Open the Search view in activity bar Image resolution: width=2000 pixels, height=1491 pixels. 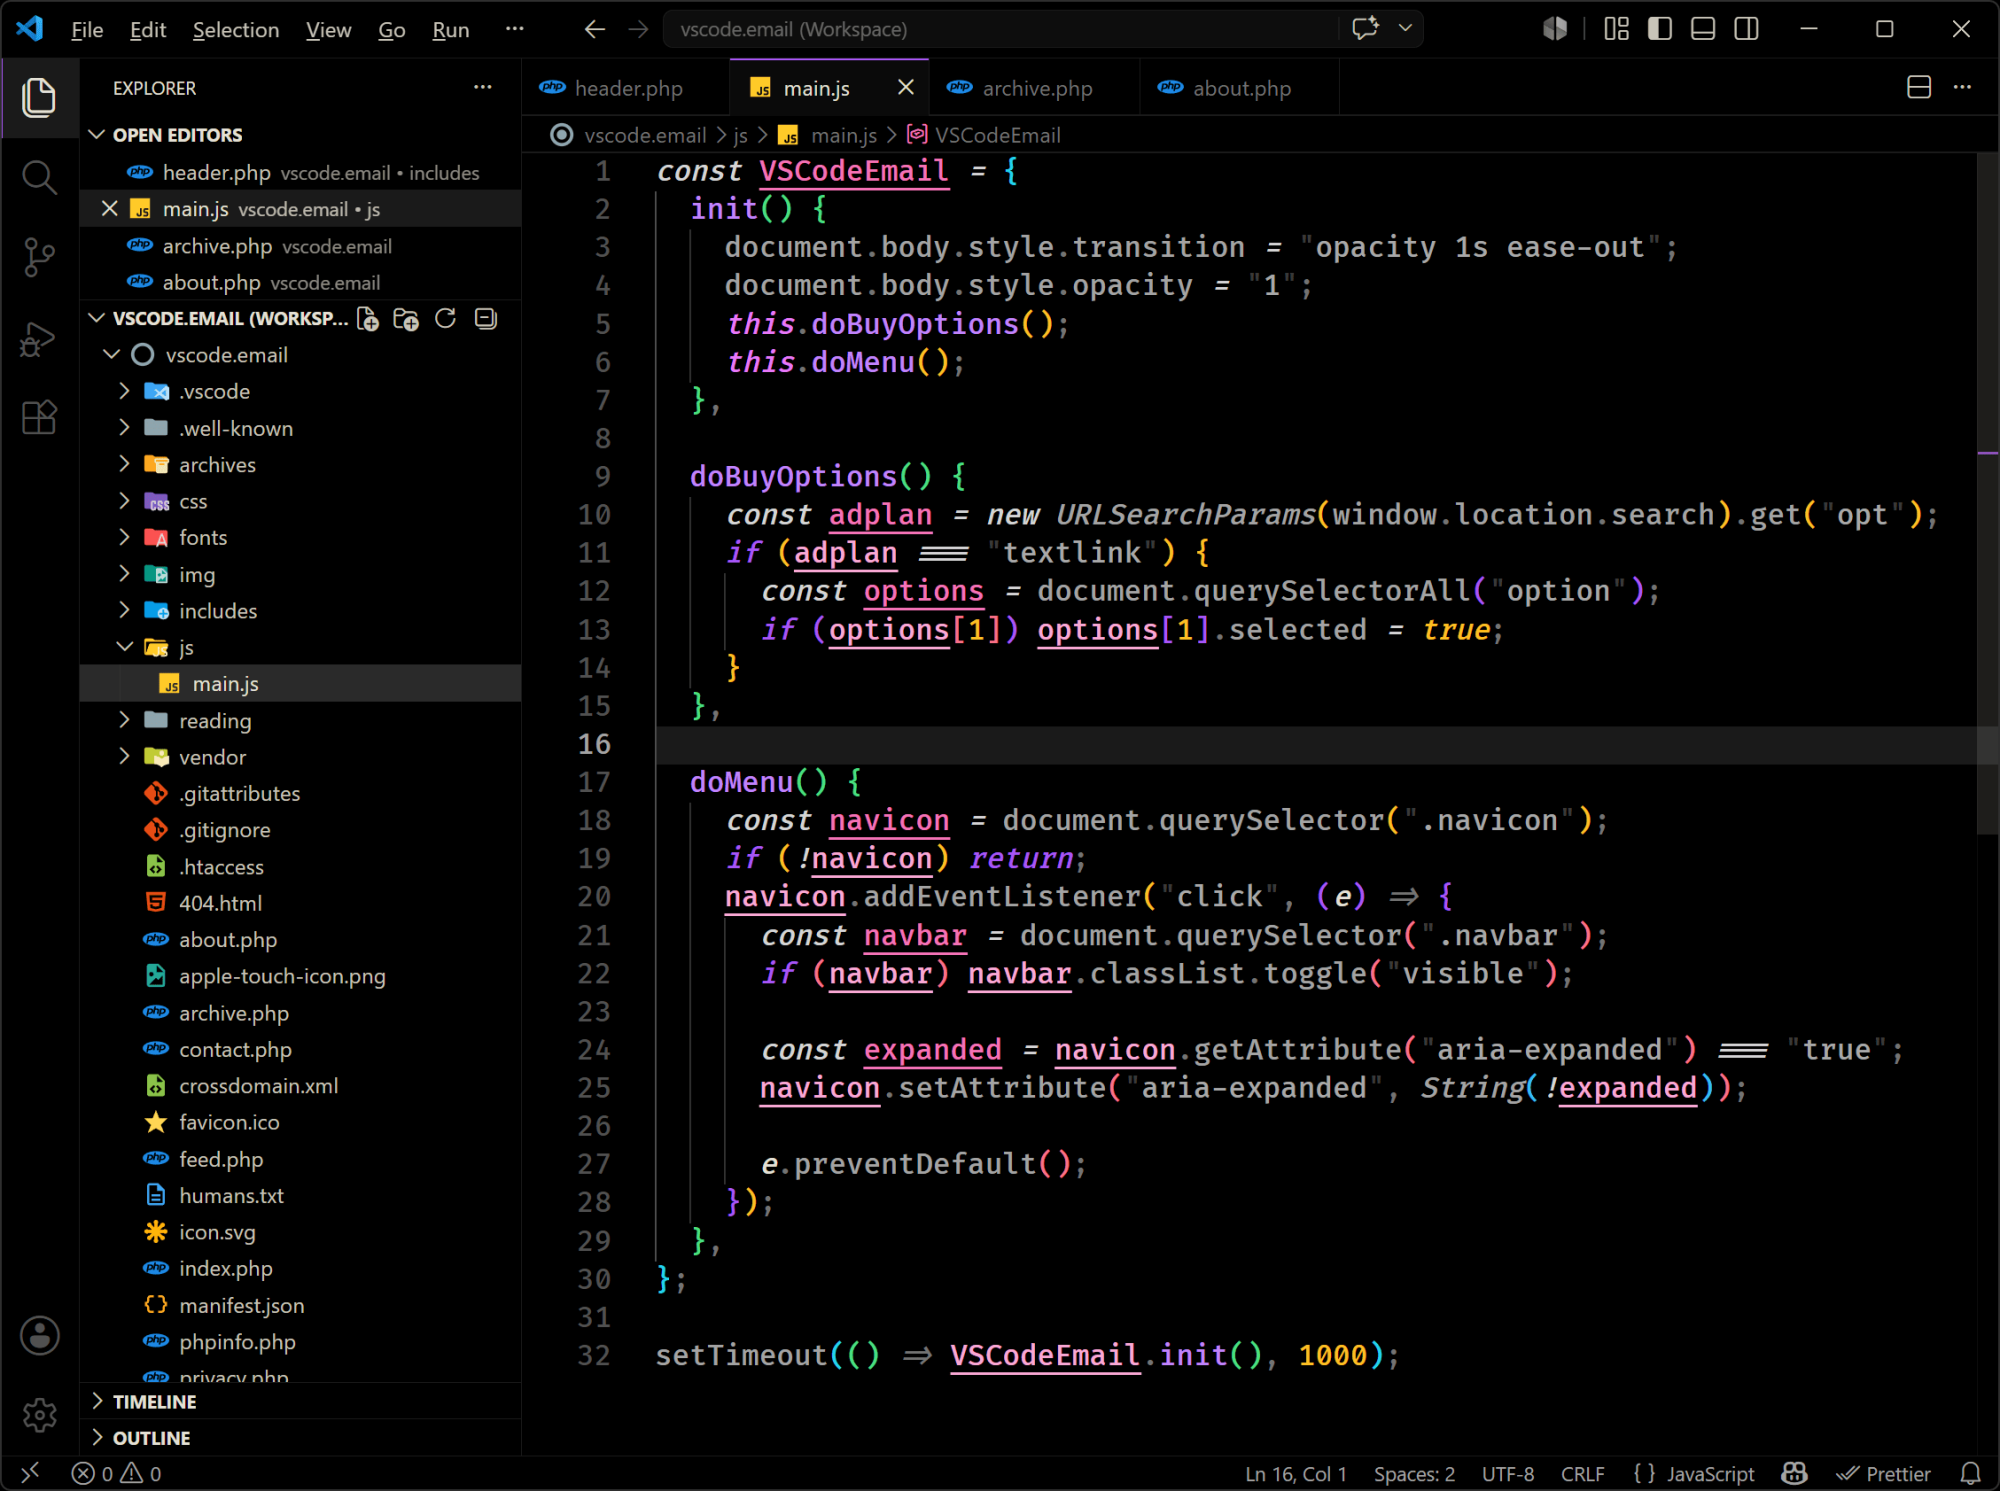(39, 177)
